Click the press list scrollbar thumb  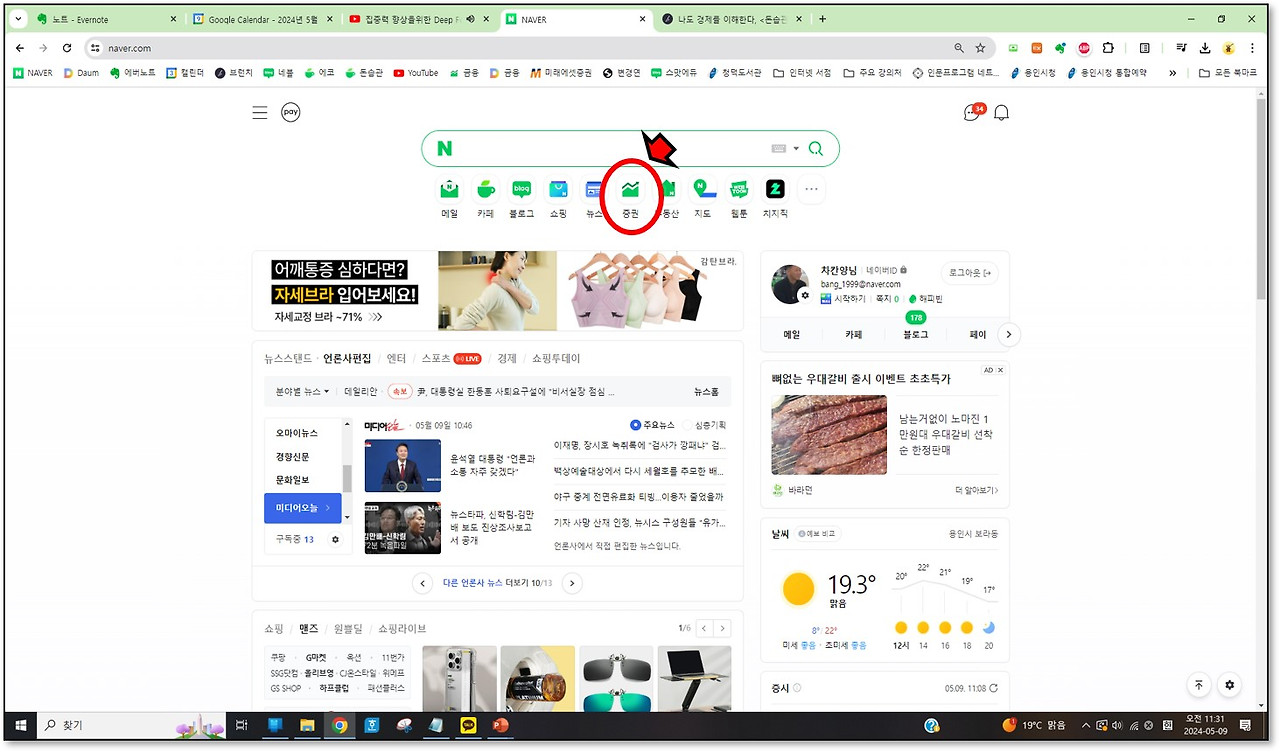click(x=347, y=478)
